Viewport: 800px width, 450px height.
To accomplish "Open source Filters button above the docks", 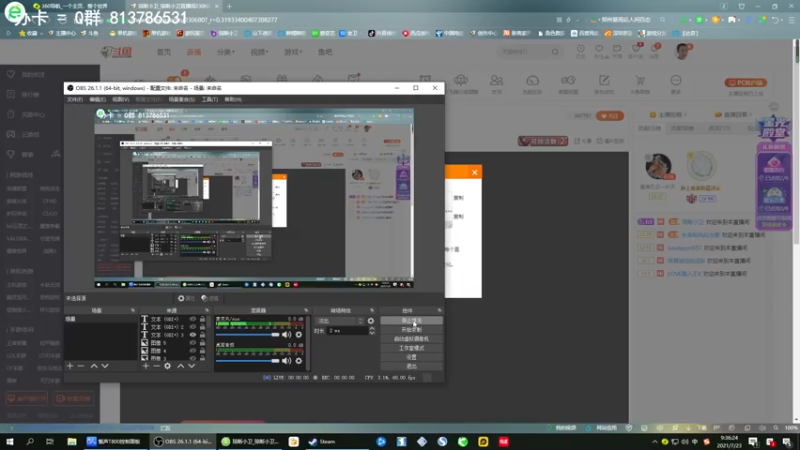I will [x=210, y=298].
